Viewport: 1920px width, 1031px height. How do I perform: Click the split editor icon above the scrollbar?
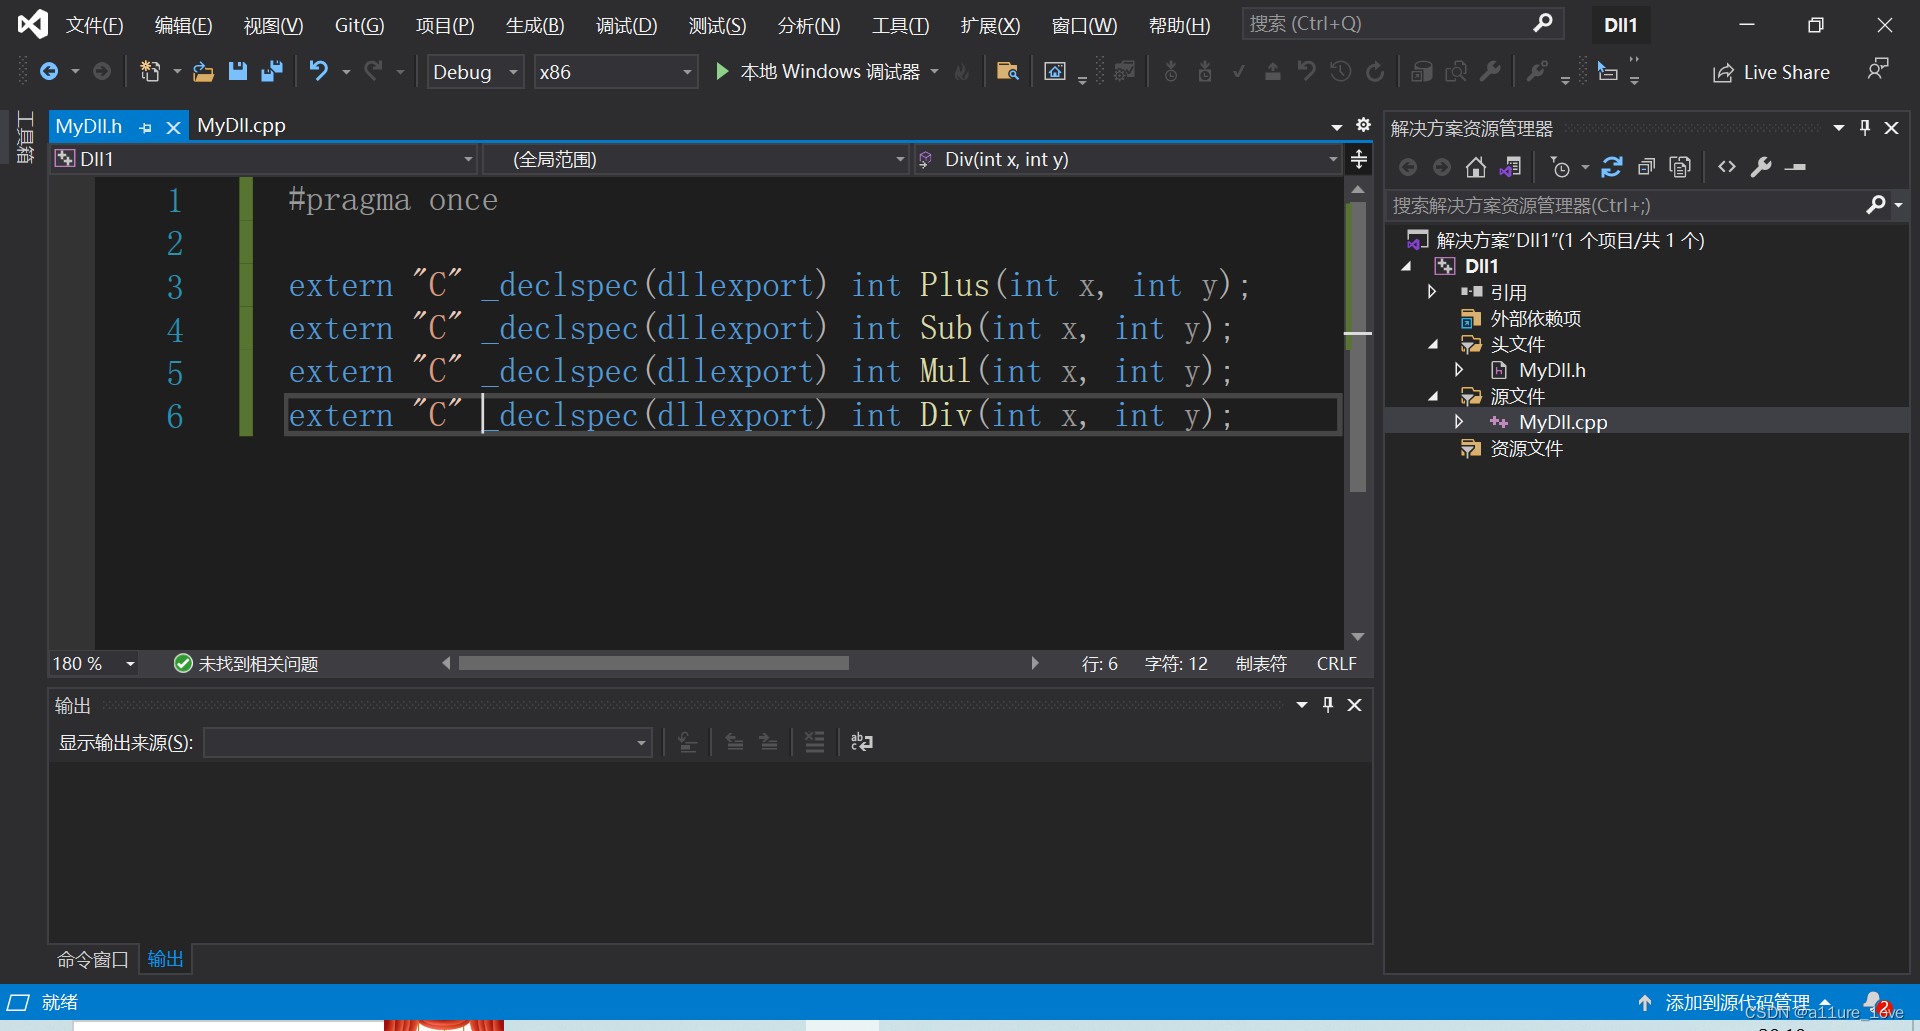(1359, 159)
